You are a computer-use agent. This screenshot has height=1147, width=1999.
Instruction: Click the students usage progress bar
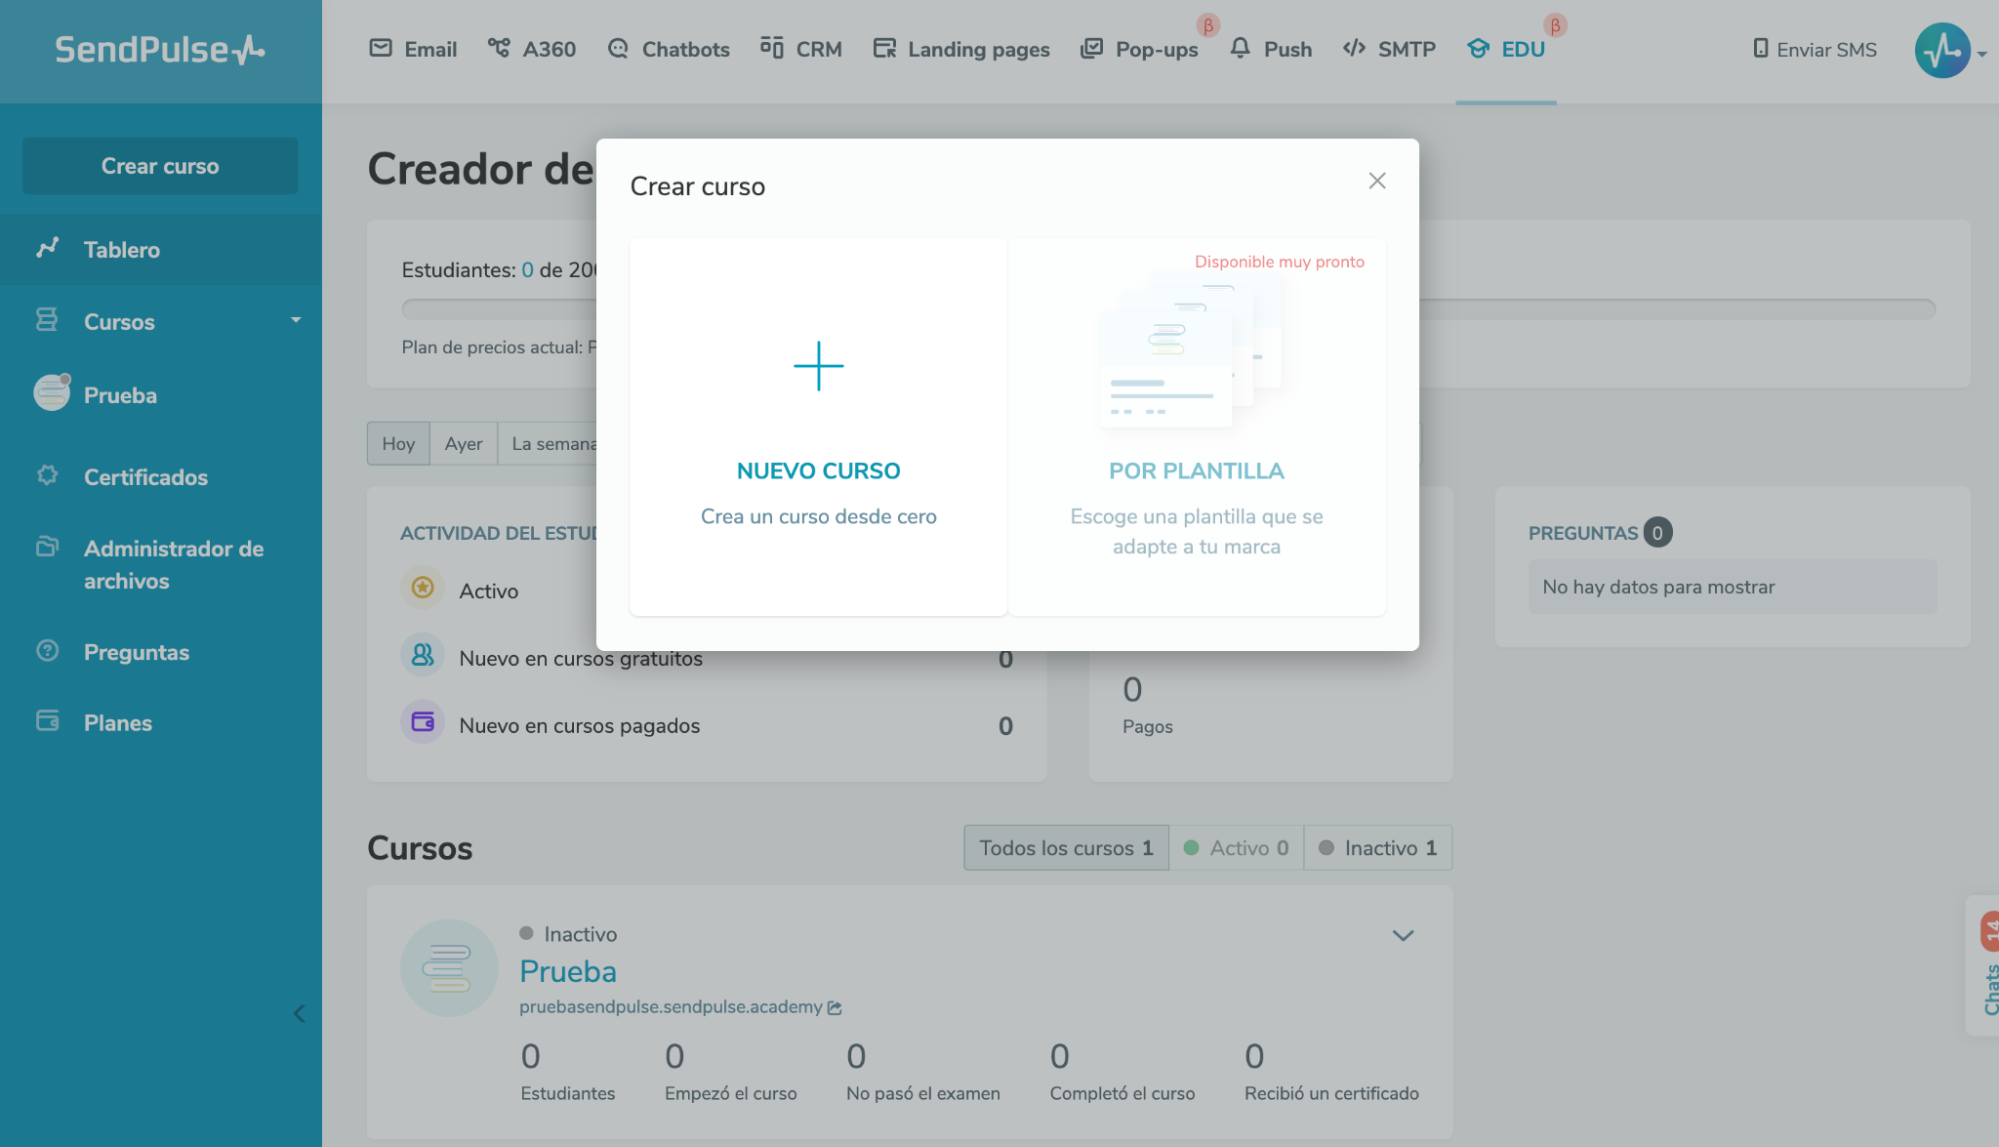pyautogui.click(x=1168, y=309)
